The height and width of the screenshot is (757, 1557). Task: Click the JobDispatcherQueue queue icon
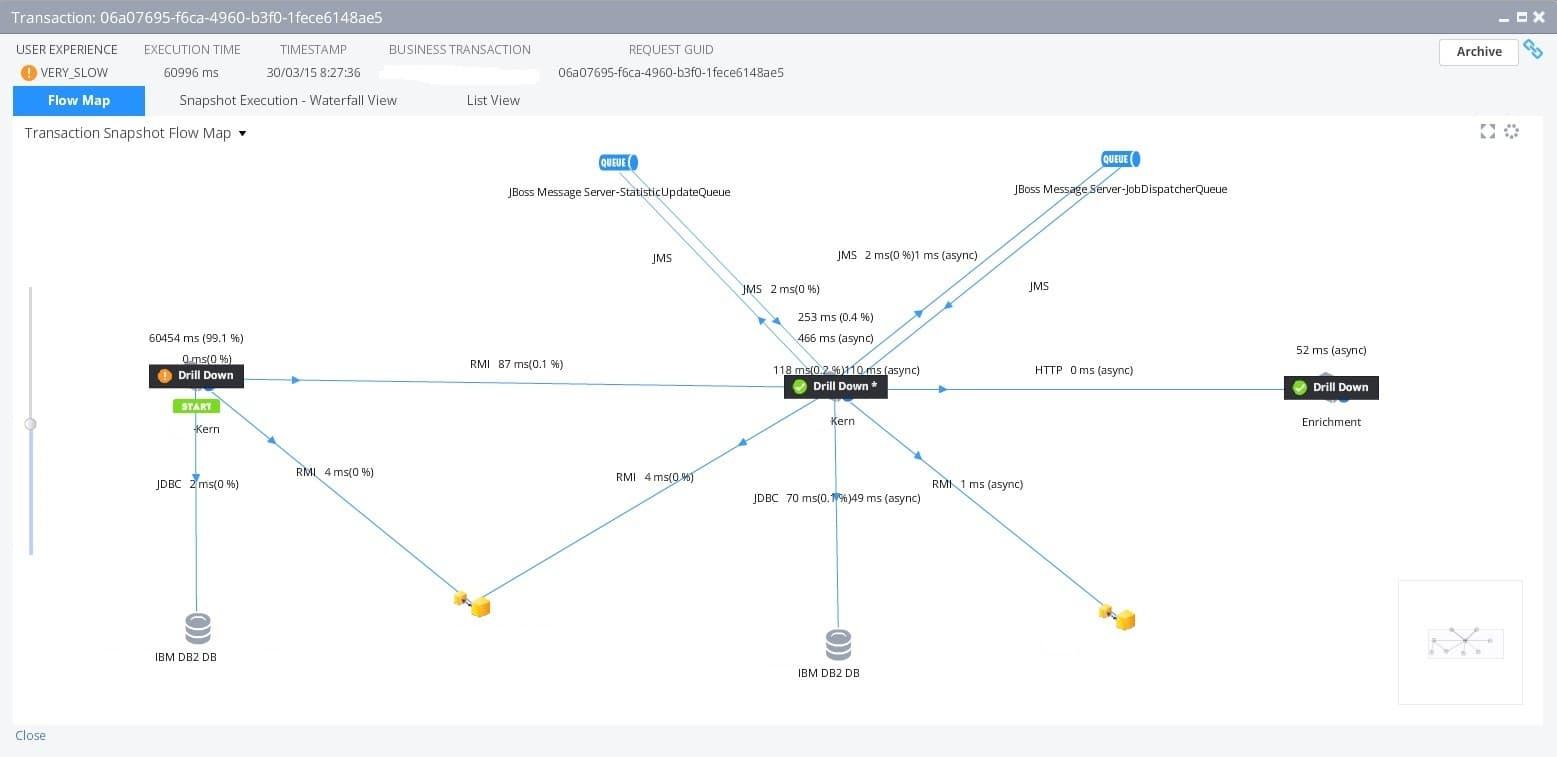[x=1120, y=159]
